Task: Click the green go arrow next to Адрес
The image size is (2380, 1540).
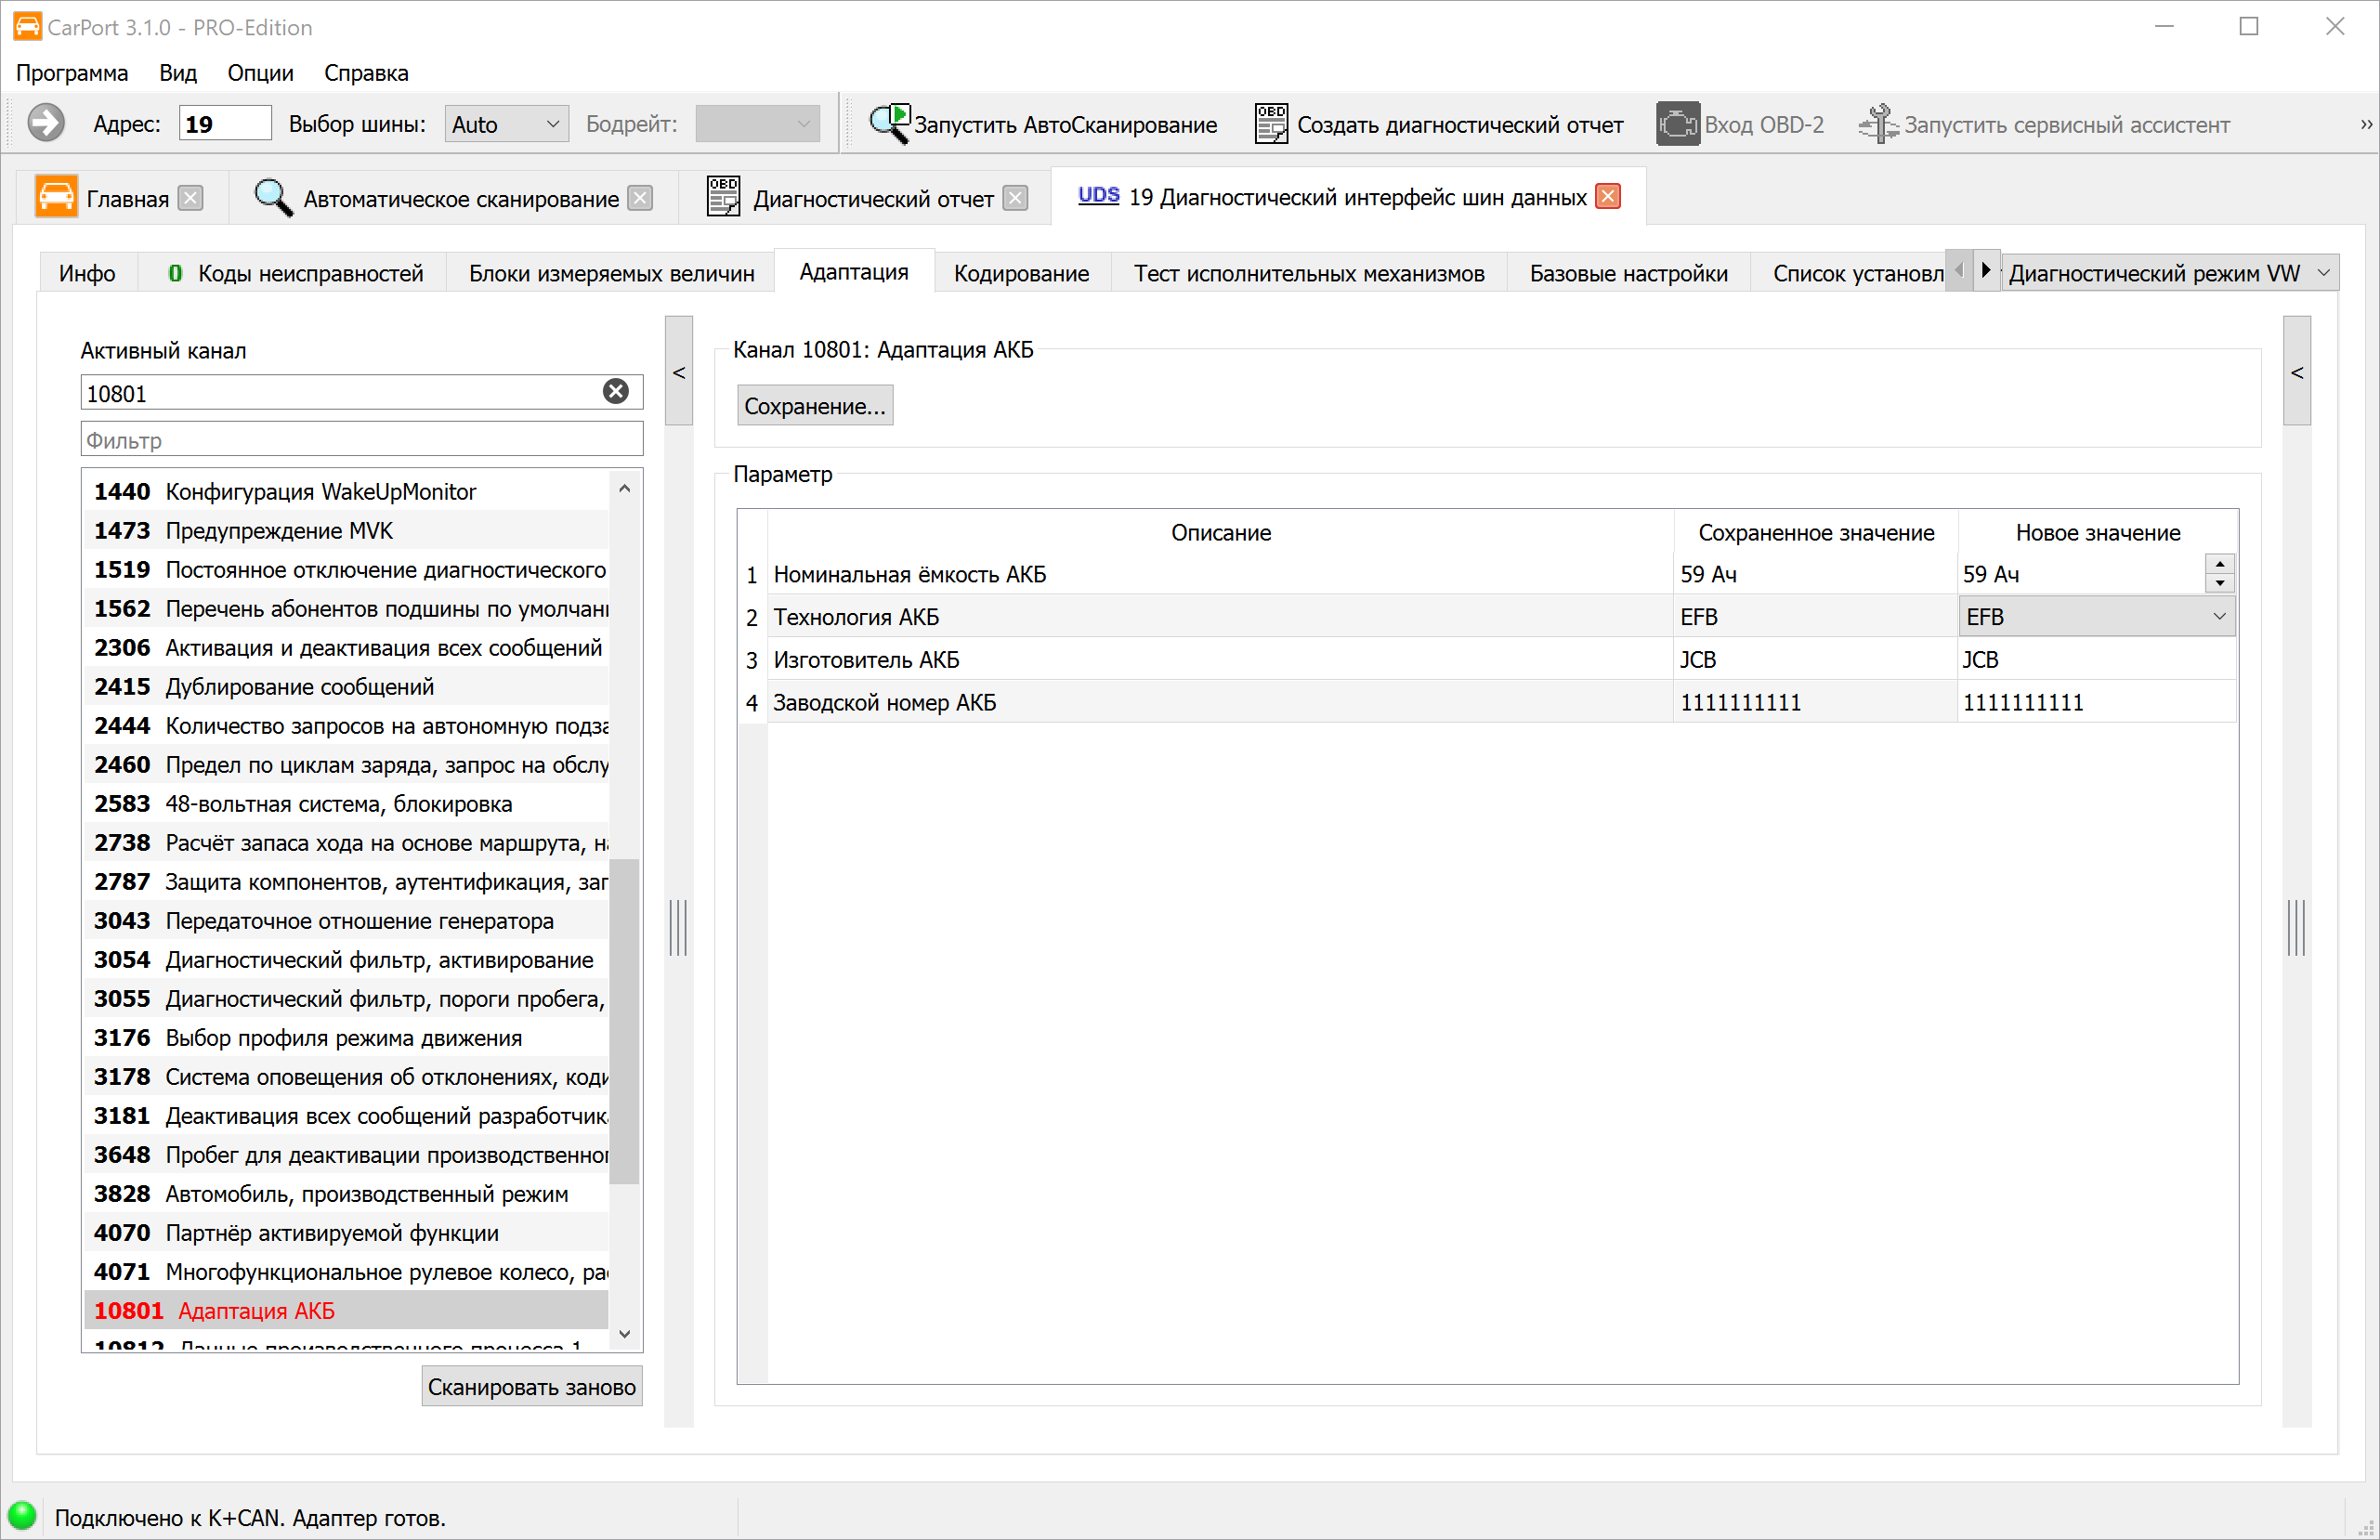Action: 46,124
